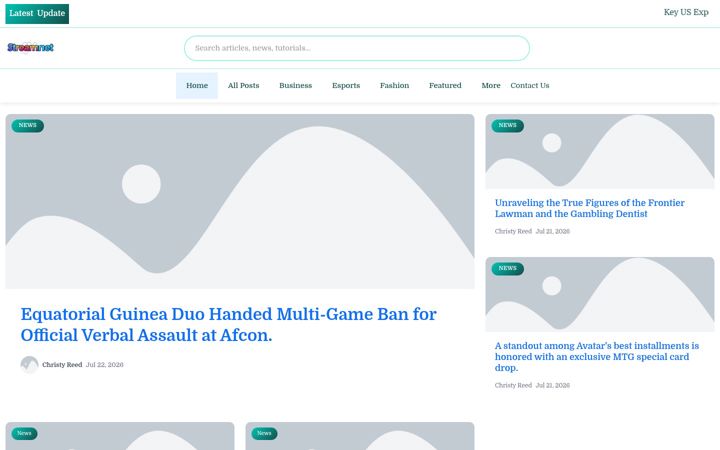Open the Streamnet logo homepage link
Viewport: 720px width, 450px height.
pos(30,47)
